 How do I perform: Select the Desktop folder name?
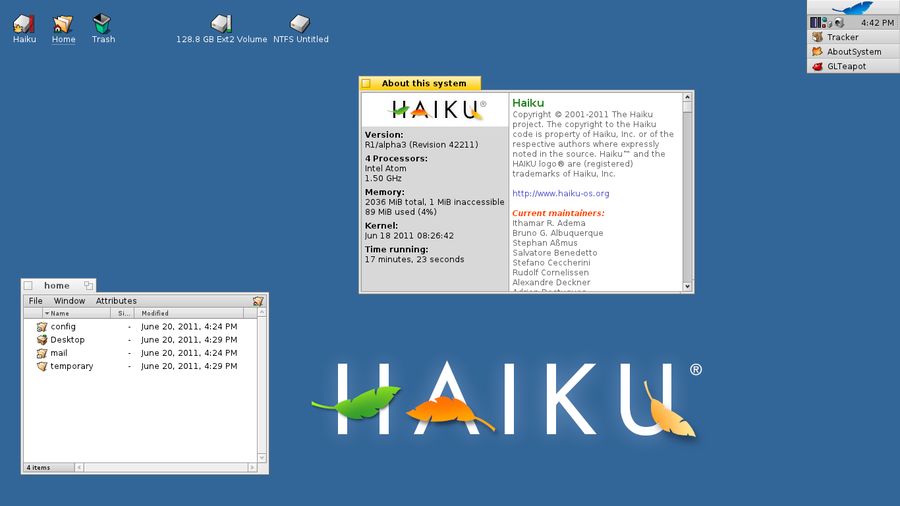point(67,340)
